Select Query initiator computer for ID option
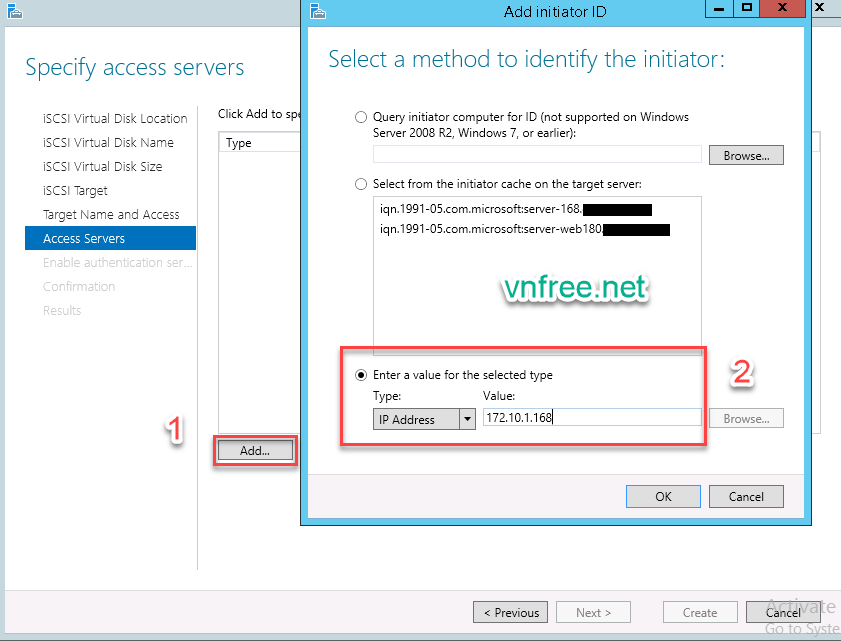 tap(361, 118)
